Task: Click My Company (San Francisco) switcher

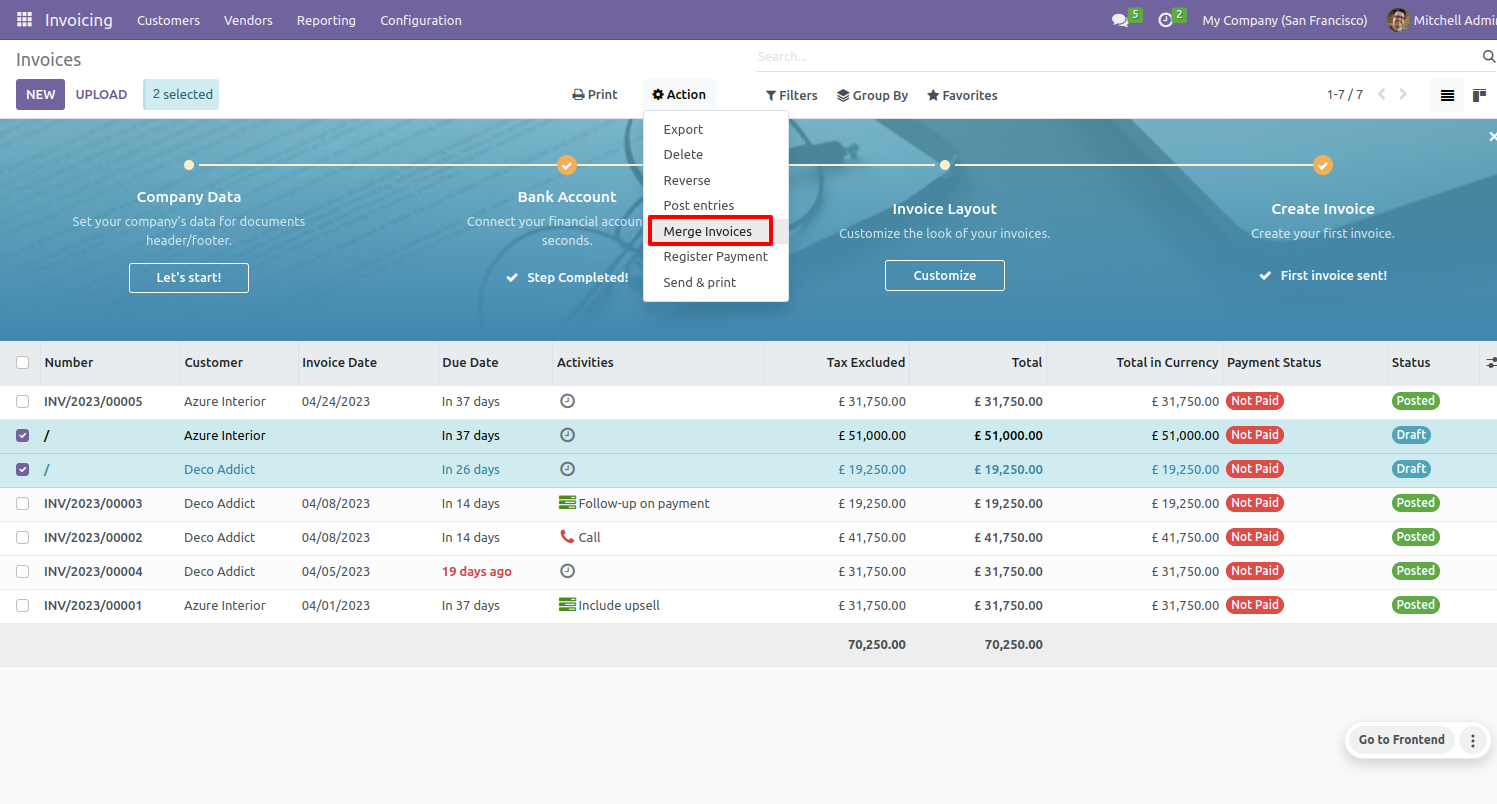Action: (1285, 20)
